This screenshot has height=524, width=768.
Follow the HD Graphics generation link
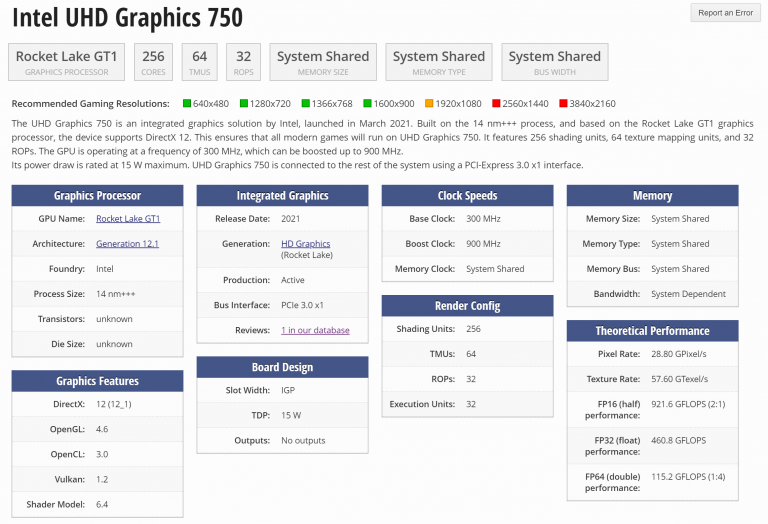(306, 243)
